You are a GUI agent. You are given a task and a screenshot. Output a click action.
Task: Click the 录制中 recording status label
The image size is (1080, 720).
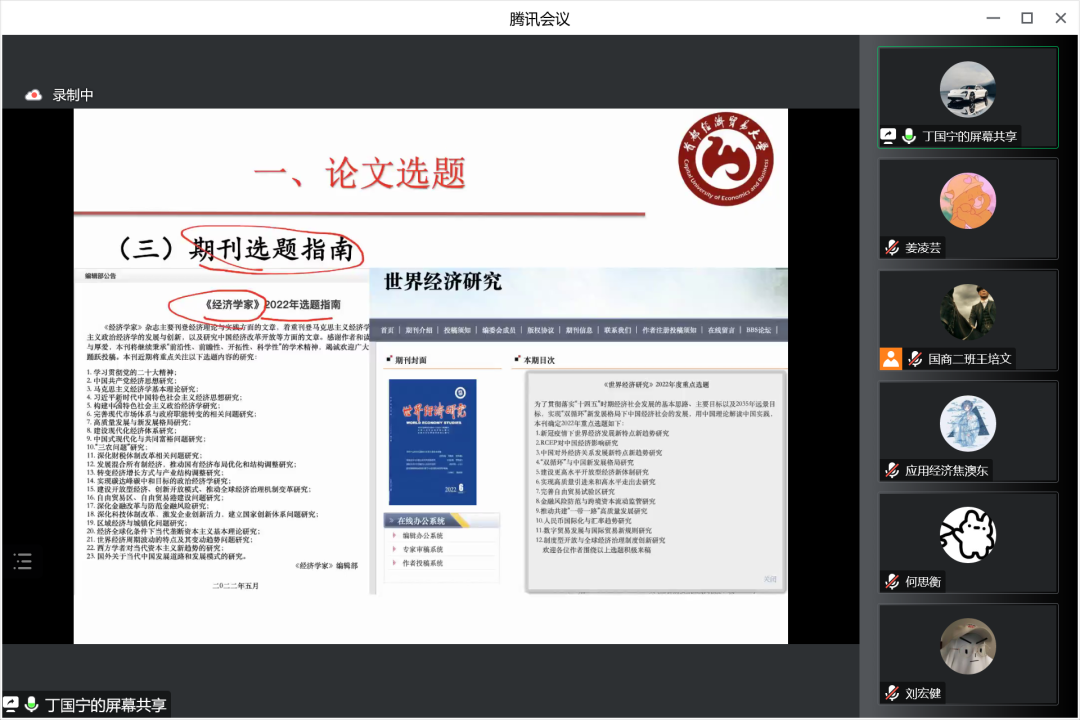click(73, 95)
